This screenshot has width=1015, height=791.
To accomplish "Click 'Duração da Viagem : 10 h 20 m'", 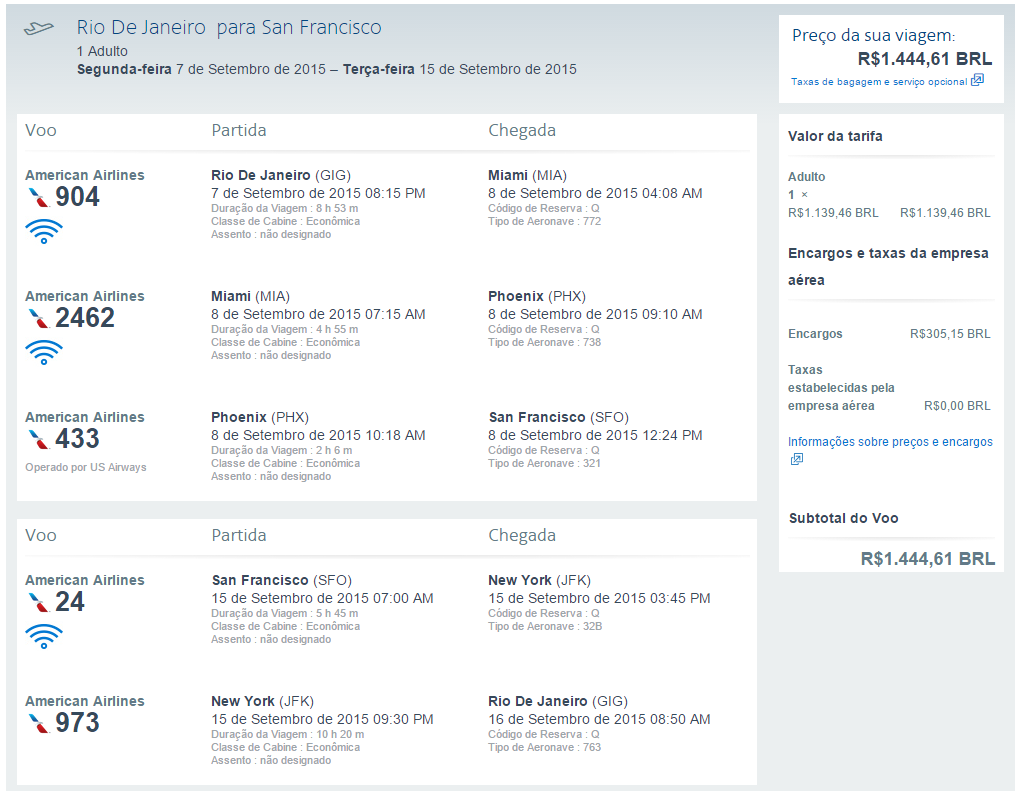I will point(287,734).
